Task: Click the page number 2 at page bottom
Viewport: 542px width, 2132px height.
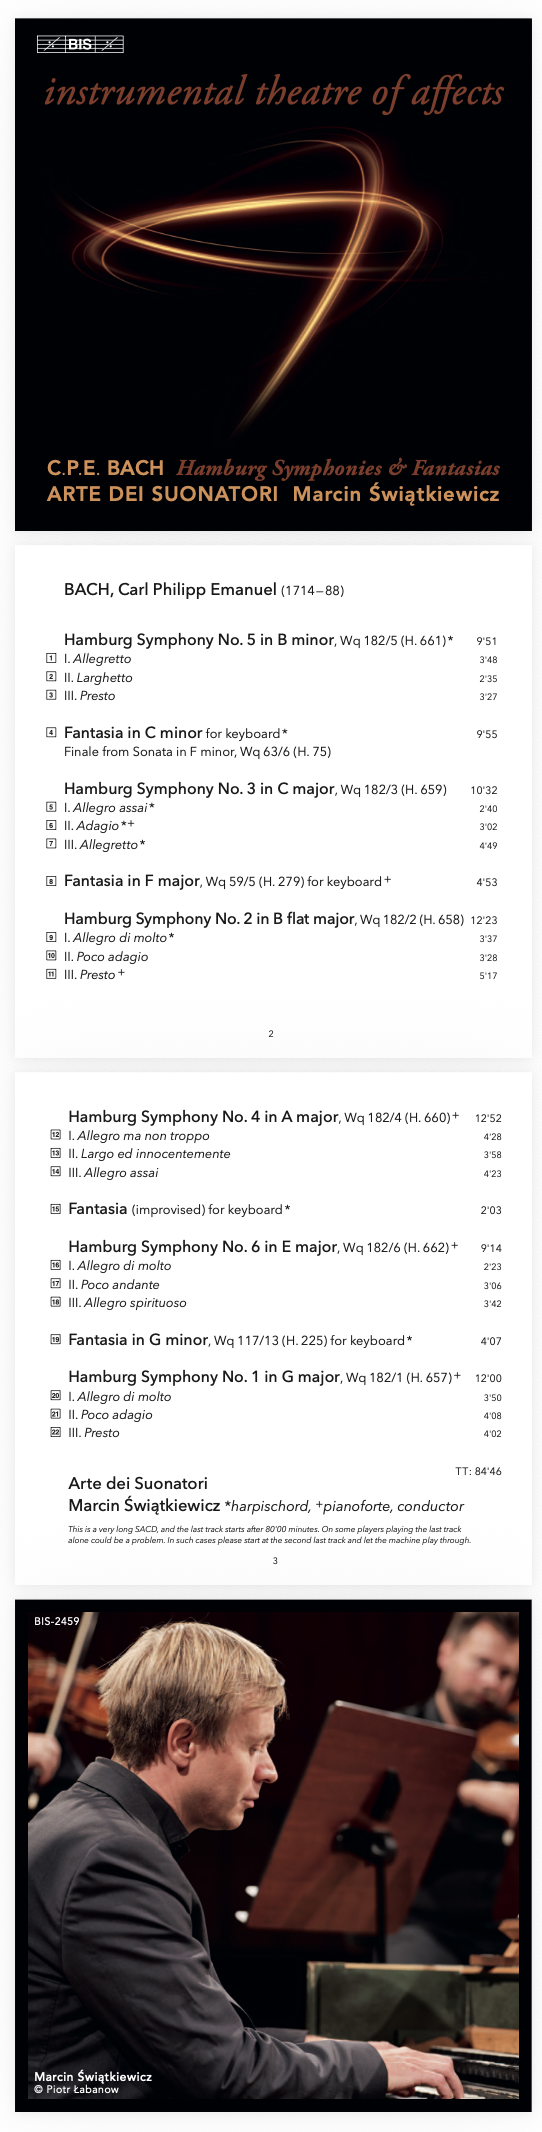Action: coord(271,1033)
